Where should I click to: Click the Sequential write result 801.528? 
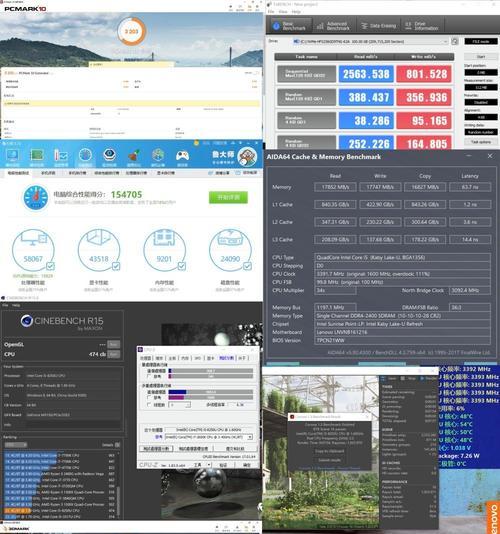pyautogui.click(x=424, y=74)
